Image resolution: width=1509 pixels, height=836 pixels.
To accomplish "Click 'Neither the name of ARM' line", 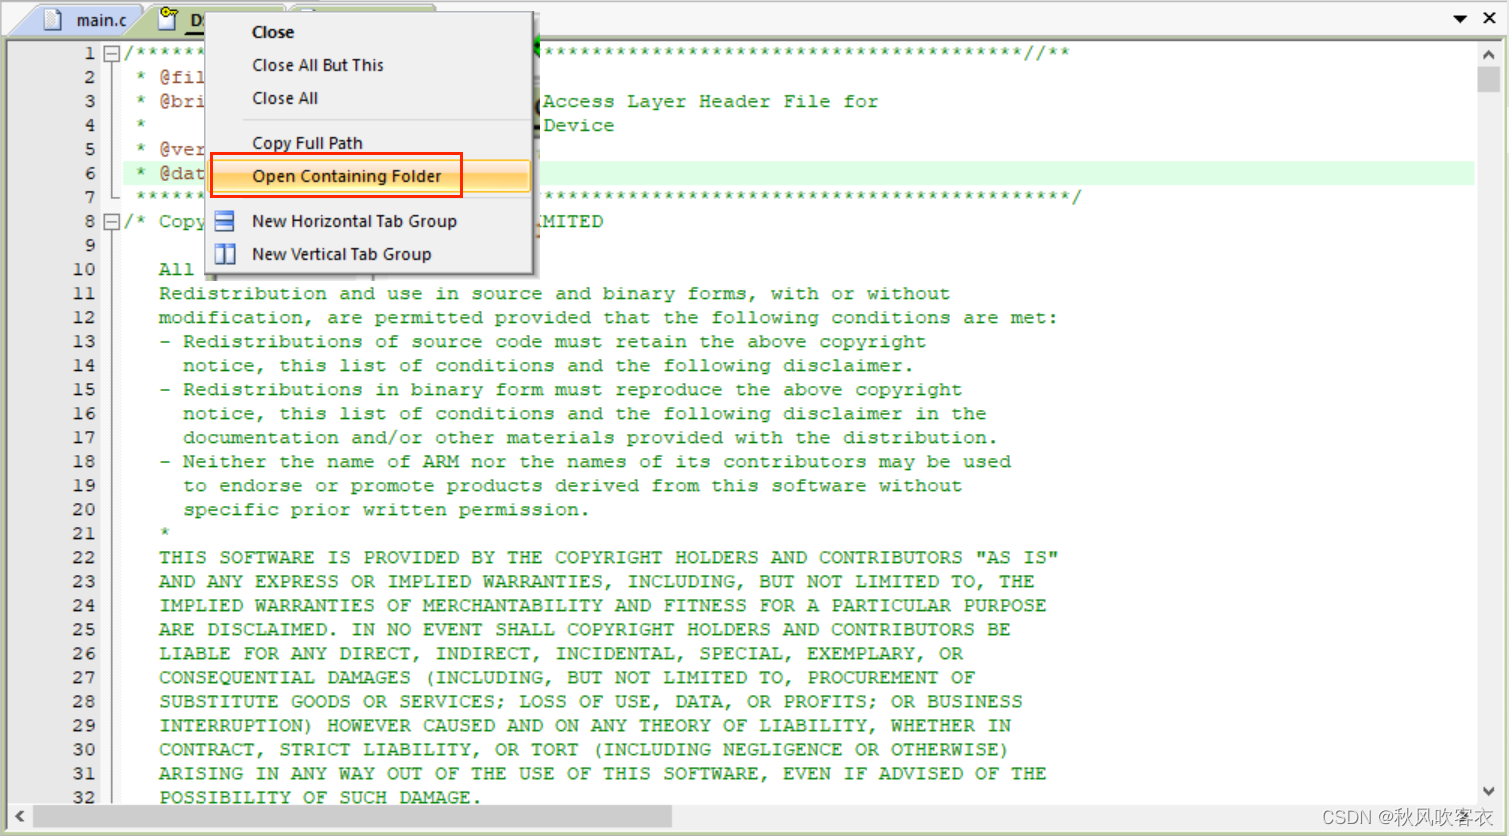I will [x=585, y=461].
